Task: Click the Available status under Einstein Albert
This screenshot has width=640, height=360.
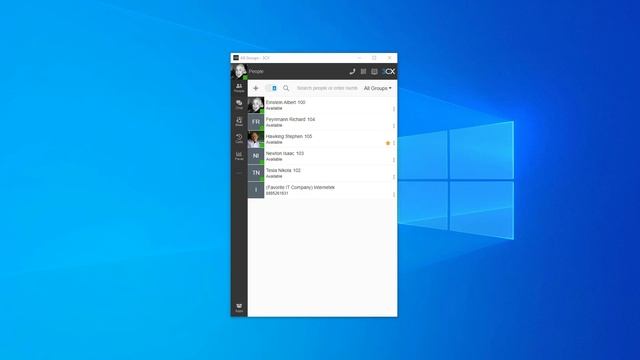Action: [274, 108]
